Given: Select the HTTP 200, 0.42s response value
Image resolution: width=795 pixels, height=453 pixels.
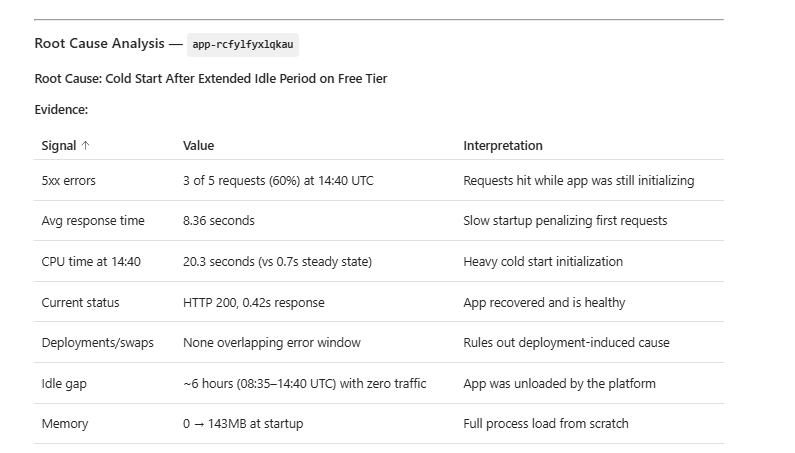Looking at the screenshot, I should coord(253,302).
